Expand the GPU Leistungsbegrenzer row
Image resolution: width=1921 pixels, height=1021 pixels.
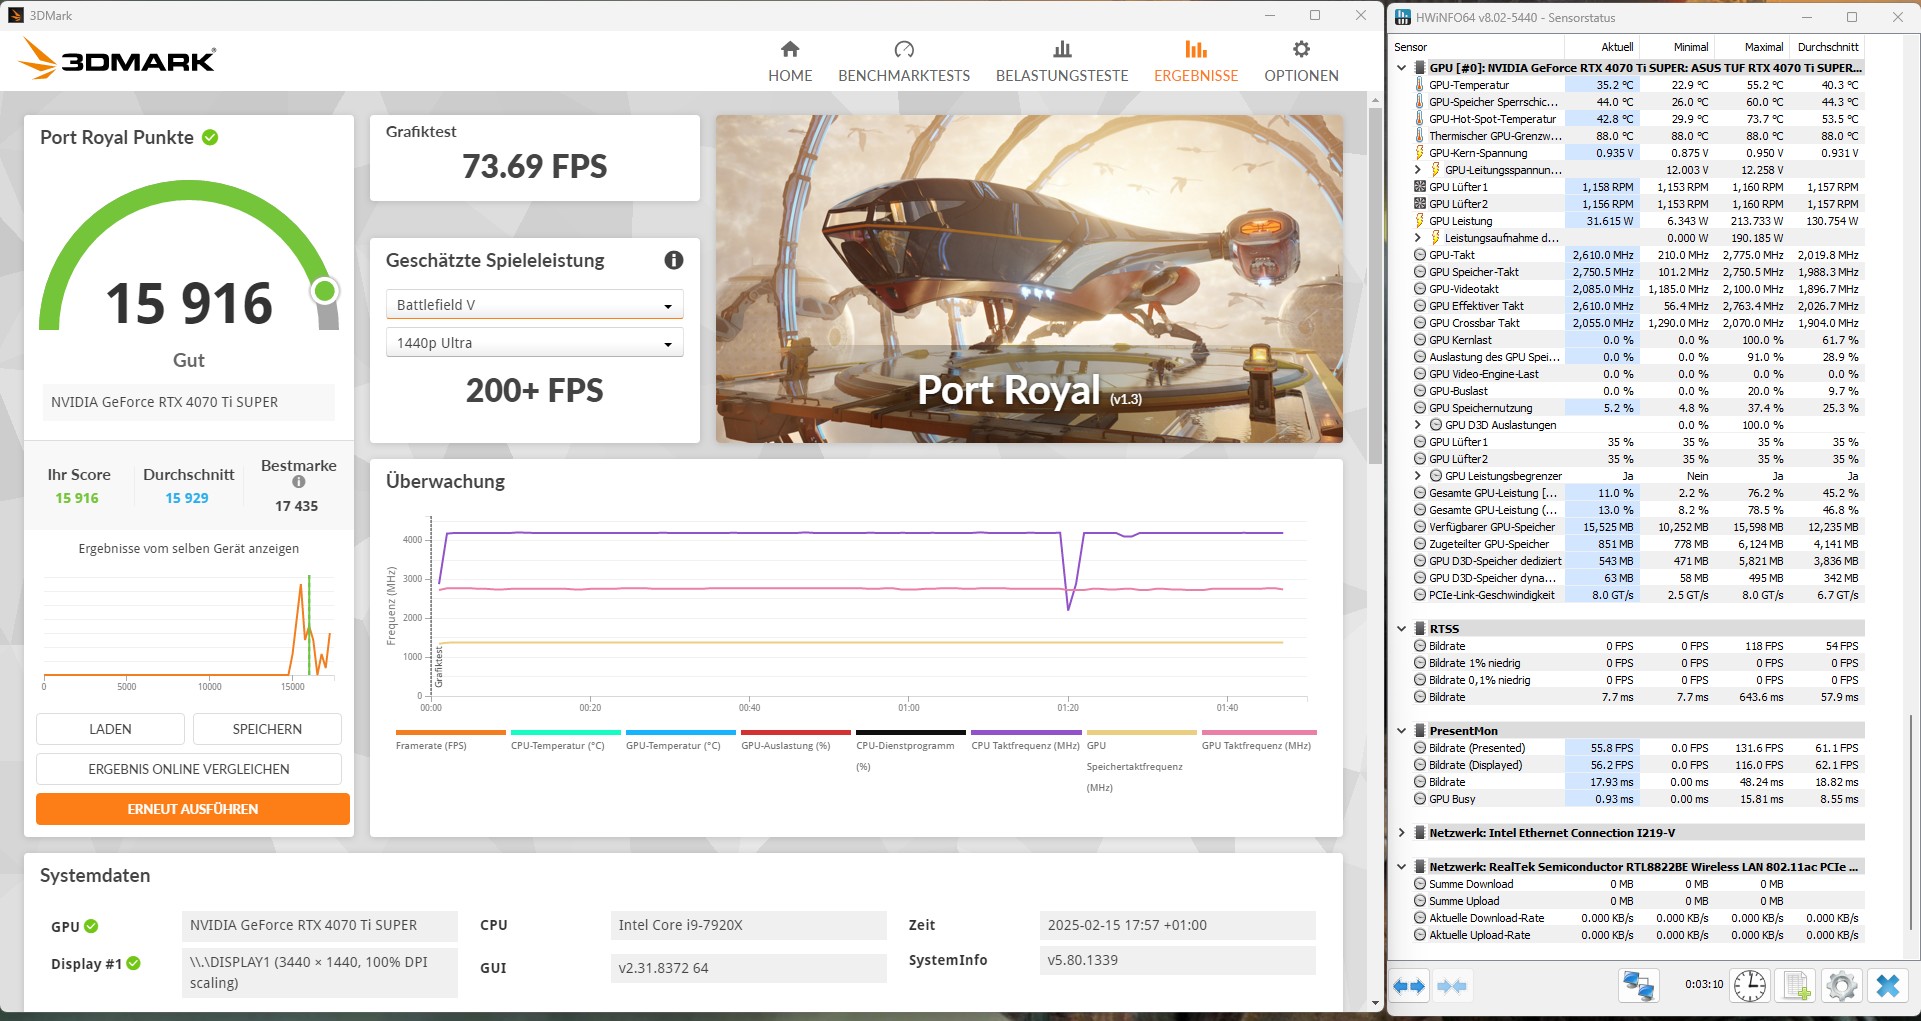pos(1417,476)
